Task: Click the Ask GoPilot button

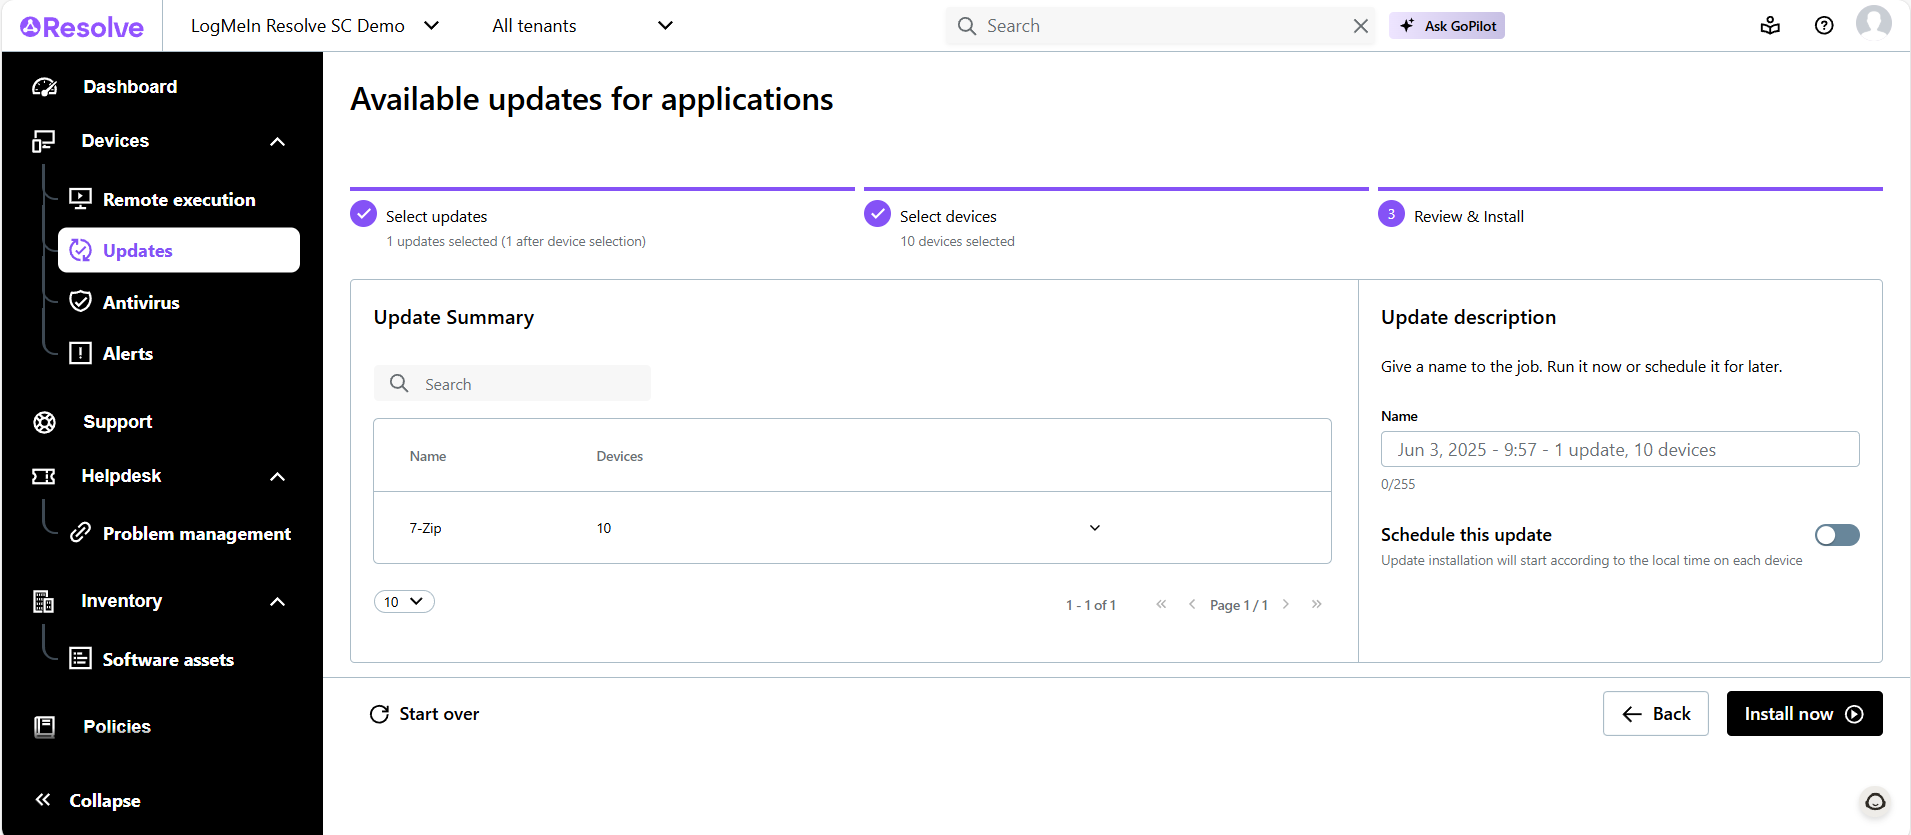Action: (1446, 26)
